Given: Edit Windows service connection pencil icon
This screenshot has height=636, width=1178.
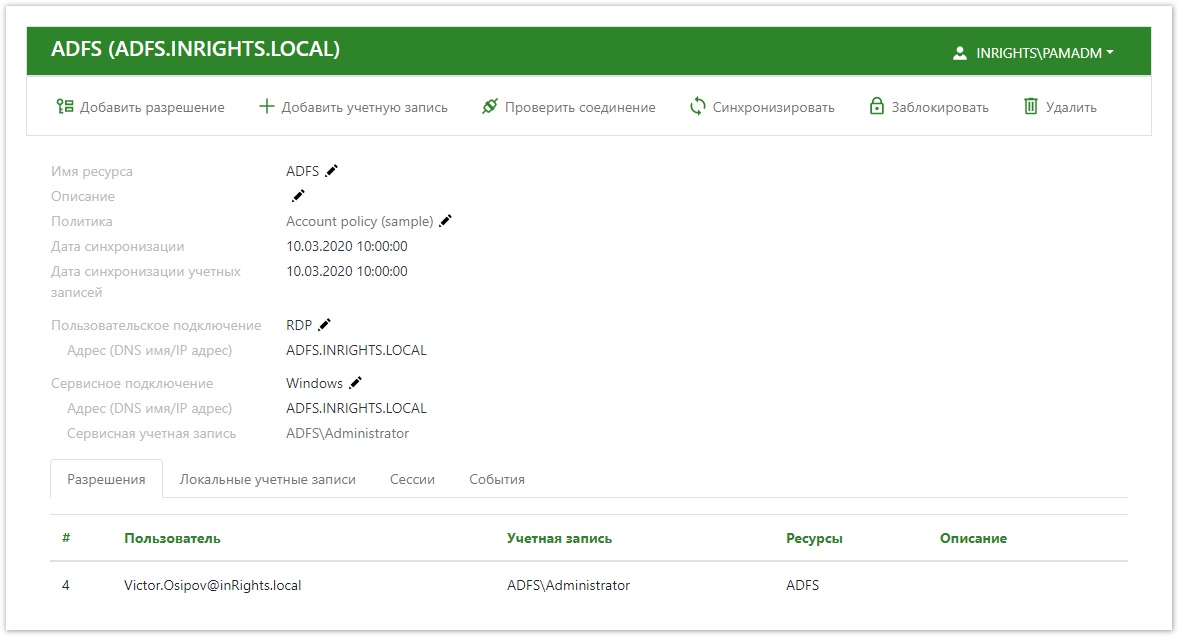Looking at the screenshot, I should 355,382.
